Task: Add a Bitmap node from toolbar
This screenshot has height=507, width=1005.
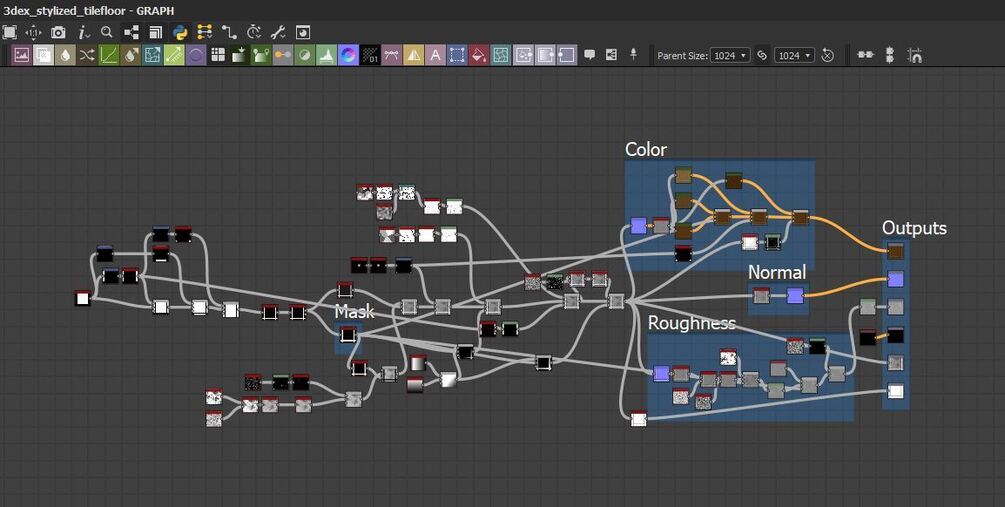Action: coord(22,55)
